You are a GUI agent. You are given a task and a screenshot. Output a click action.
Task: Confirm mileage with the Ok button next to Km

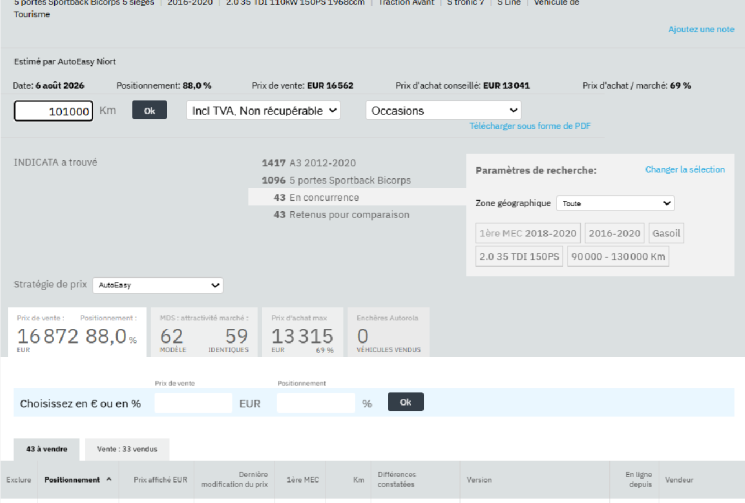point(149,110)
